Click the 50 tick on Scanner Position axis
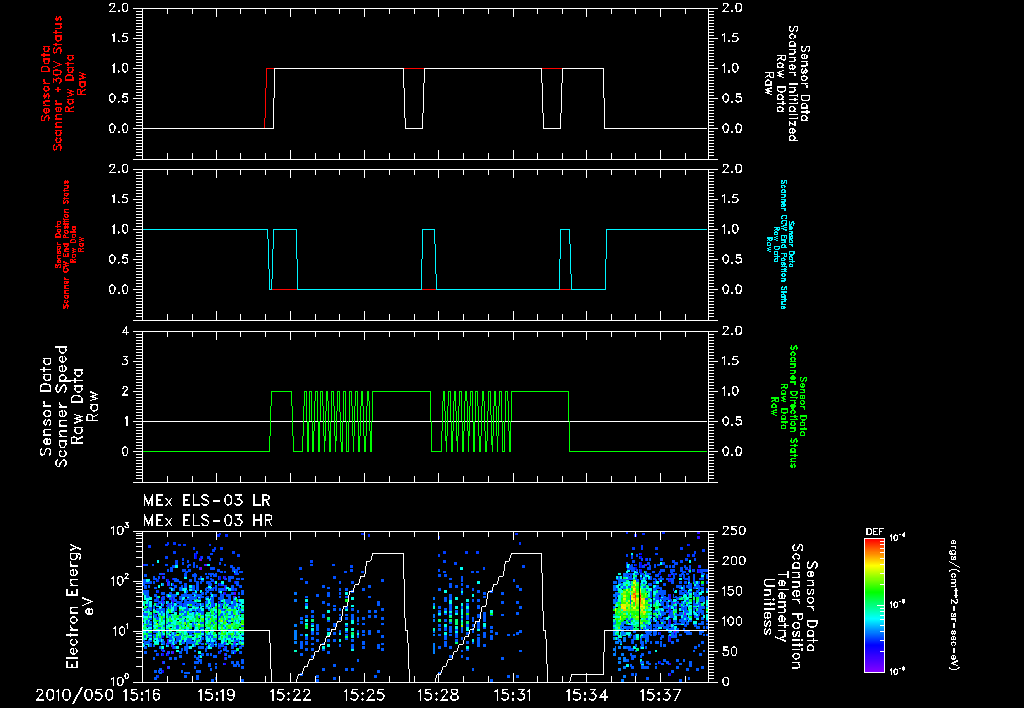 [x=730, y=651]
